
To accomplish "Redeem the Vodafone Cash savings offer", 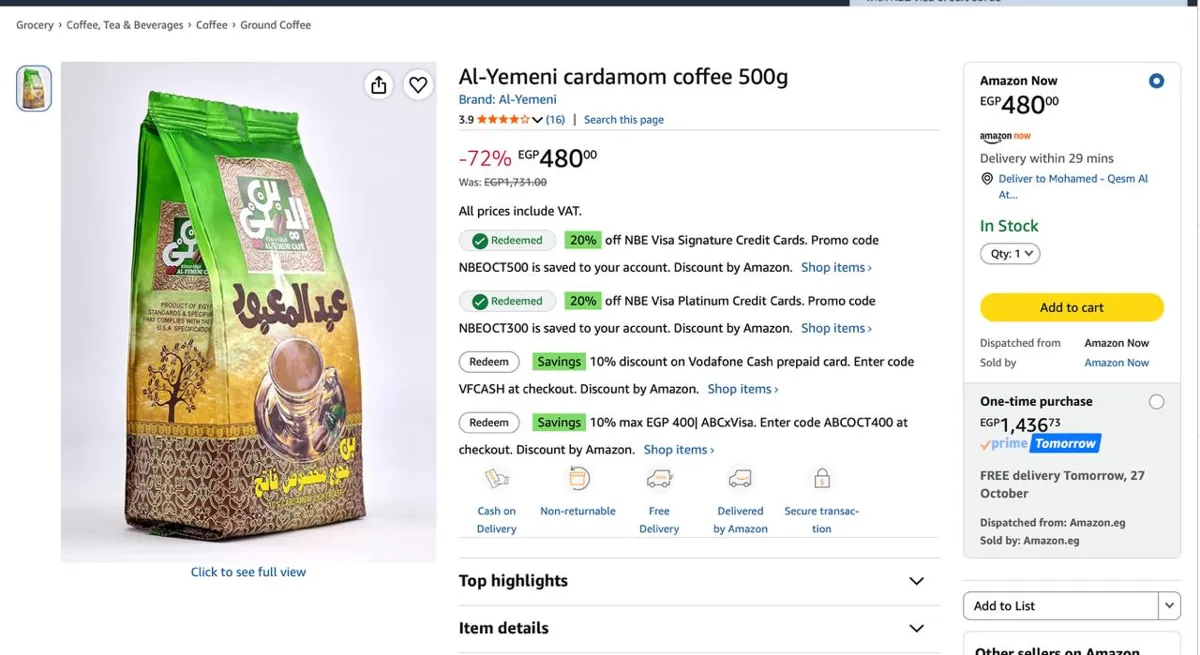I will (489, 362).
